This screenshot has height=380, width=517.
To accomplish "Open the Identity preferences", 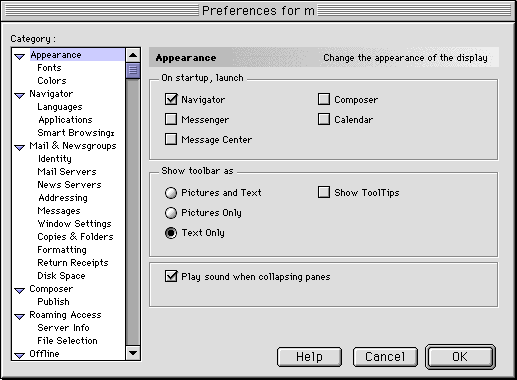I will click(55, 159).
